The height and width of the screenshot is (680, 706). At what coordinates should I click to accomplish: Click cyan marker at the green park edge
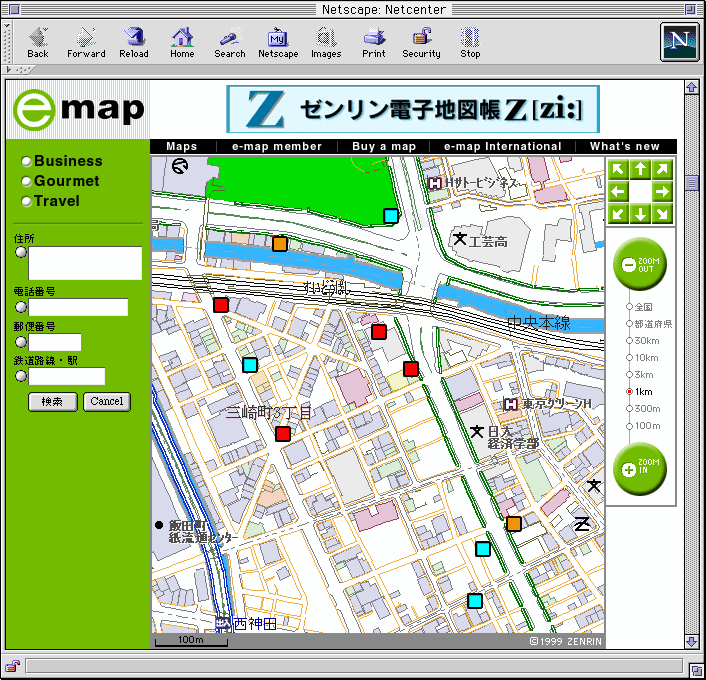pos(391,216)
